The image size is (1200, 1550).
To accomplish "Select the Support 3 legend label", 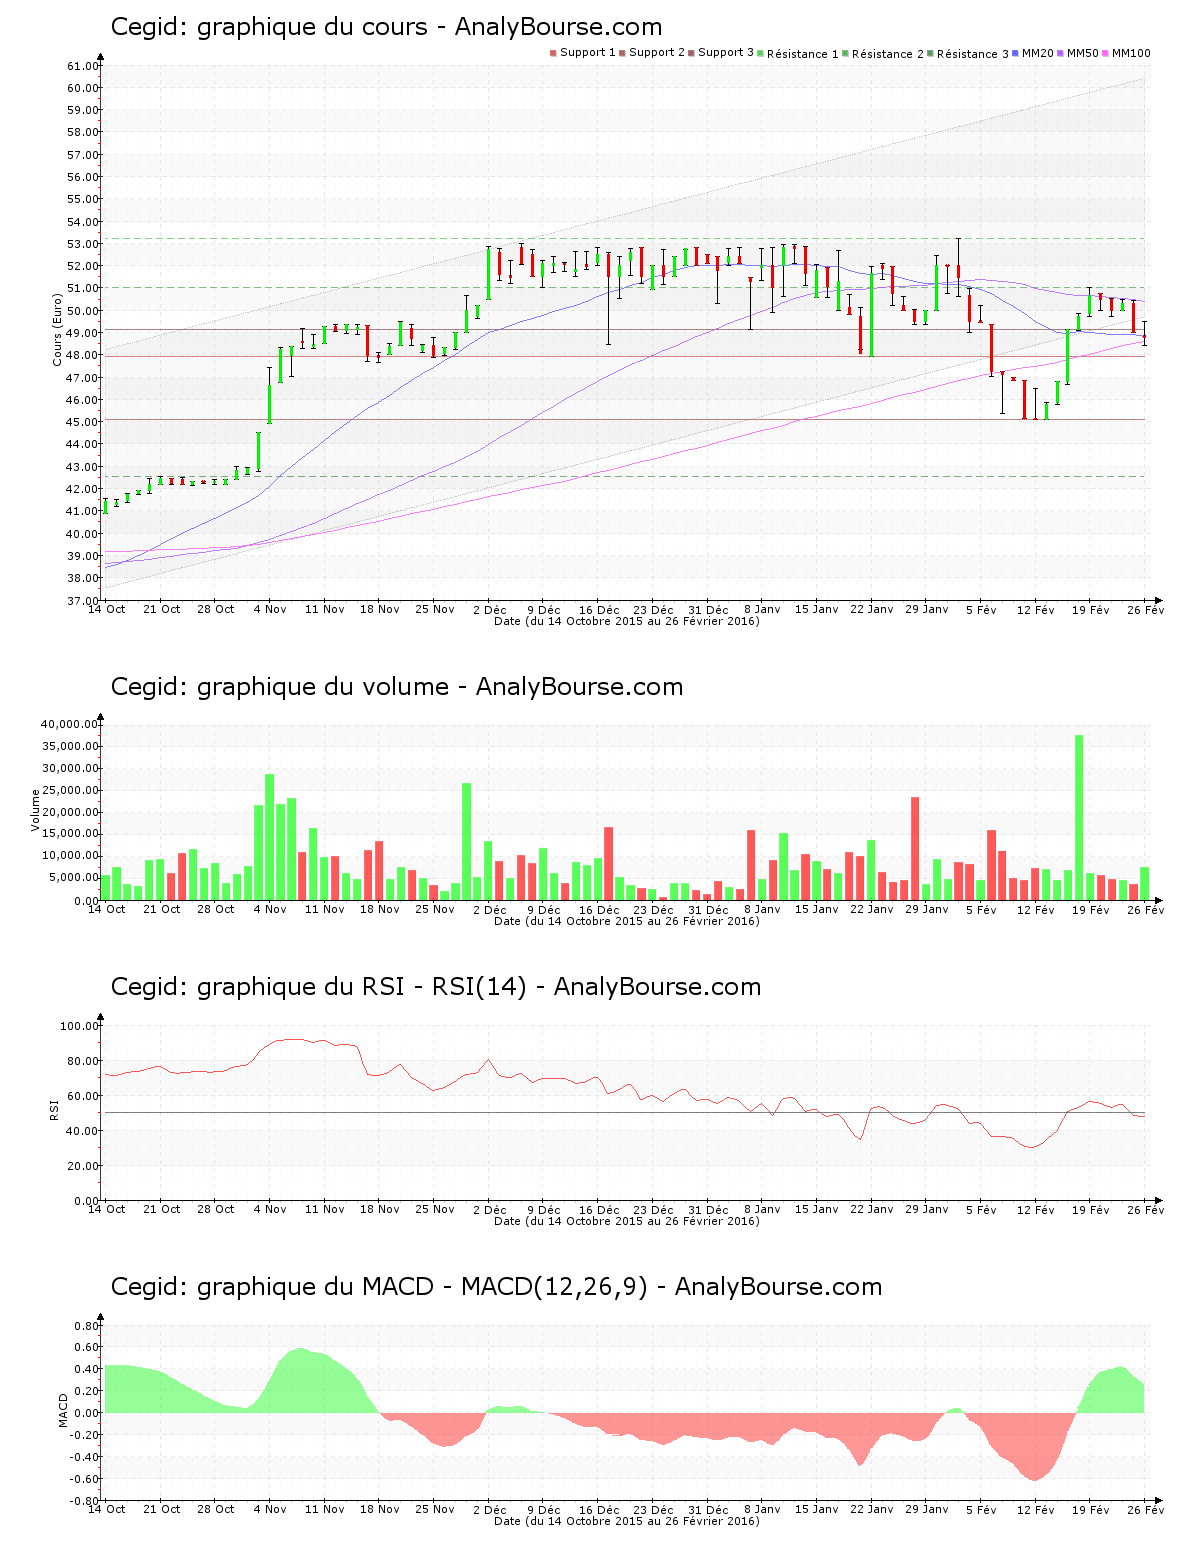I will click(726, 53).
